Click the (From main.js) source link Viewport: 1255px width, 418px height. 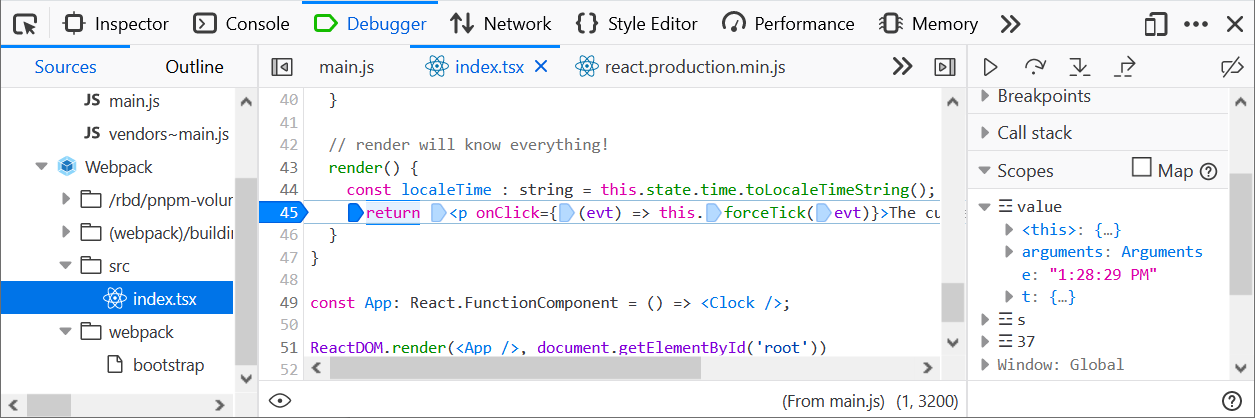click(832, 401)
